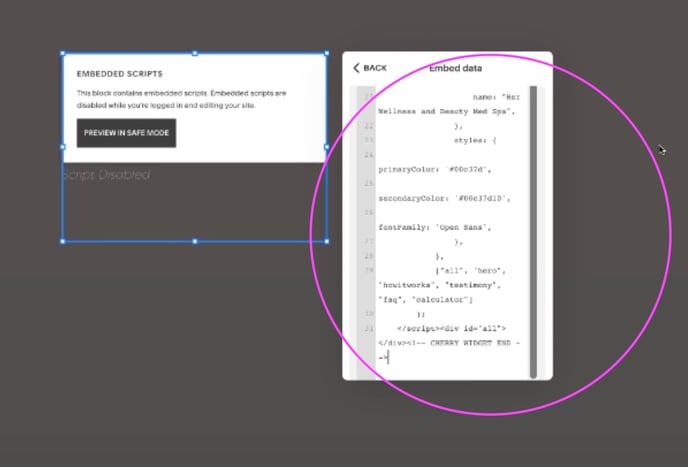Click the top-center resize handle of block
The width and height of the screenshot is (688, 467).
pos(195,54)
